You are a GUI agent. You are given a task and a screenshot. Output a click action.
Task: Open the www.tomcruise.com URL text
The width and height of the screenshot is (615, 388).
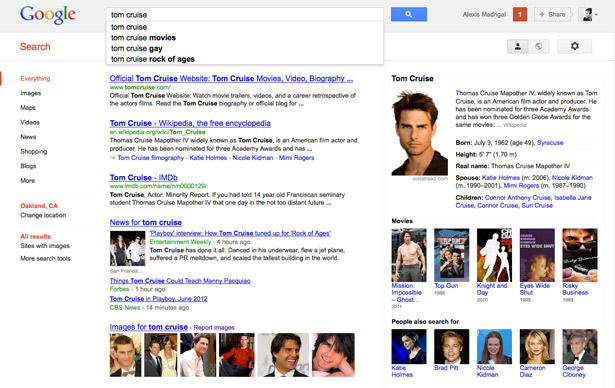point(140,87)
